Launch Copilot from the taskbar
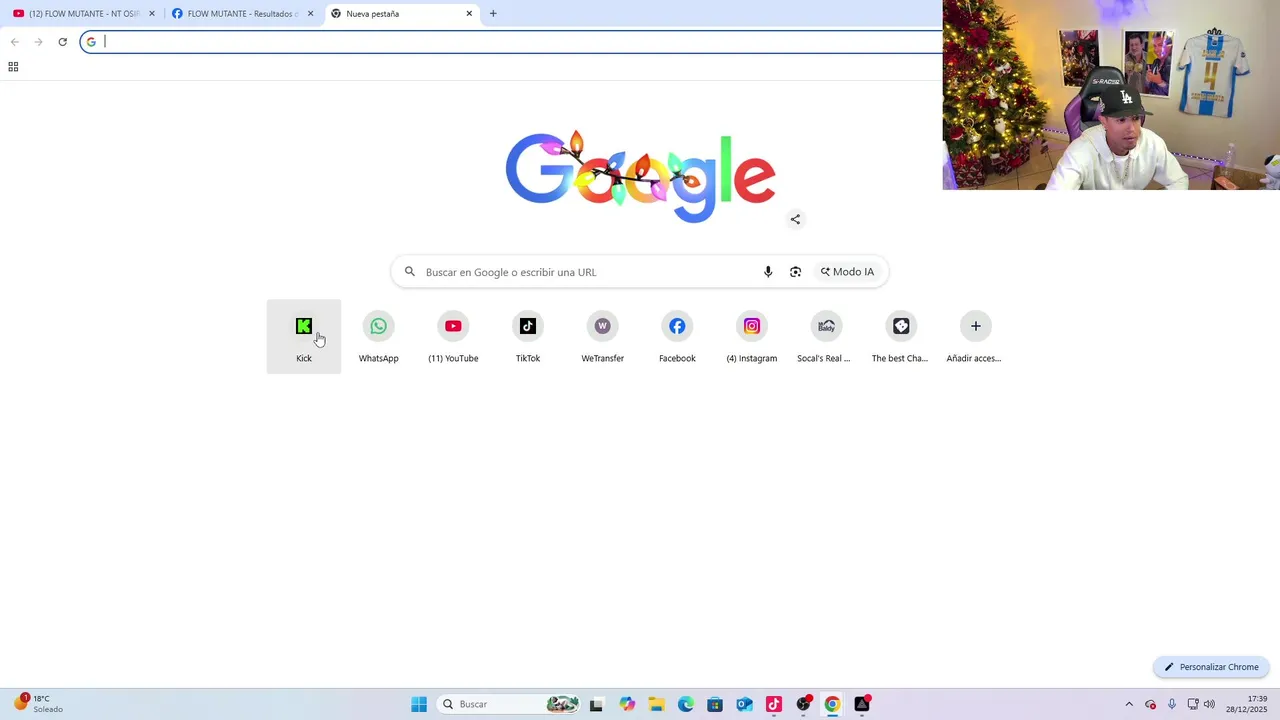1280x720 pixels. (x=627, y=704)
